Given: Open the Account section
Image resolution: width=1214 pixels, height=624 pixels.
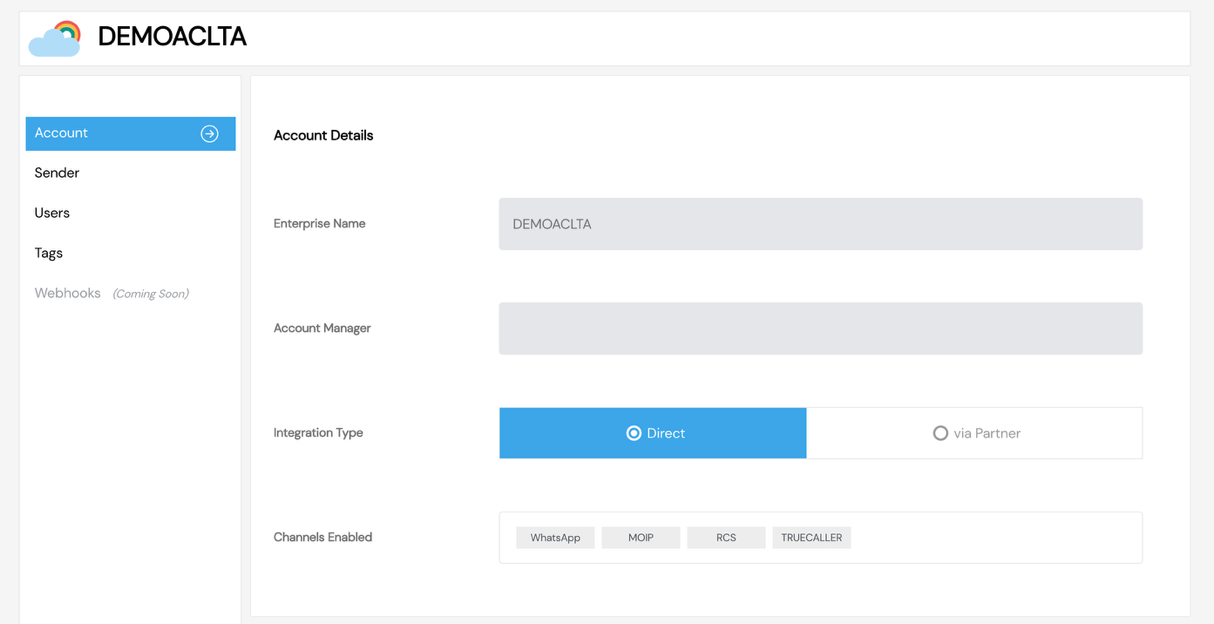Looking at the screenshot, I should coord(130,134).
